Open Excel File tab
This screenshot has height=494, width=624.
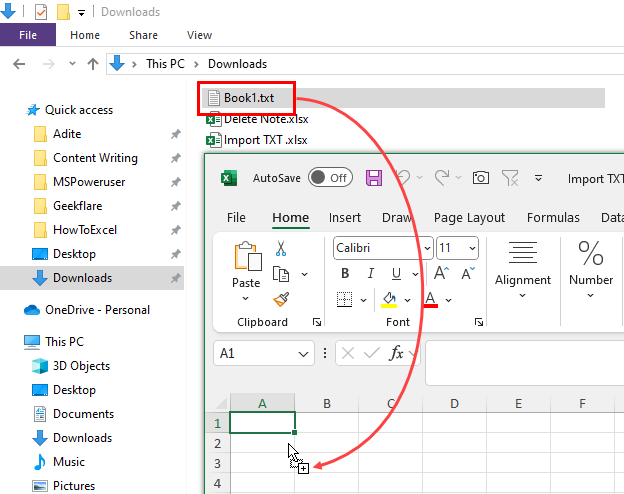[236, 217]
